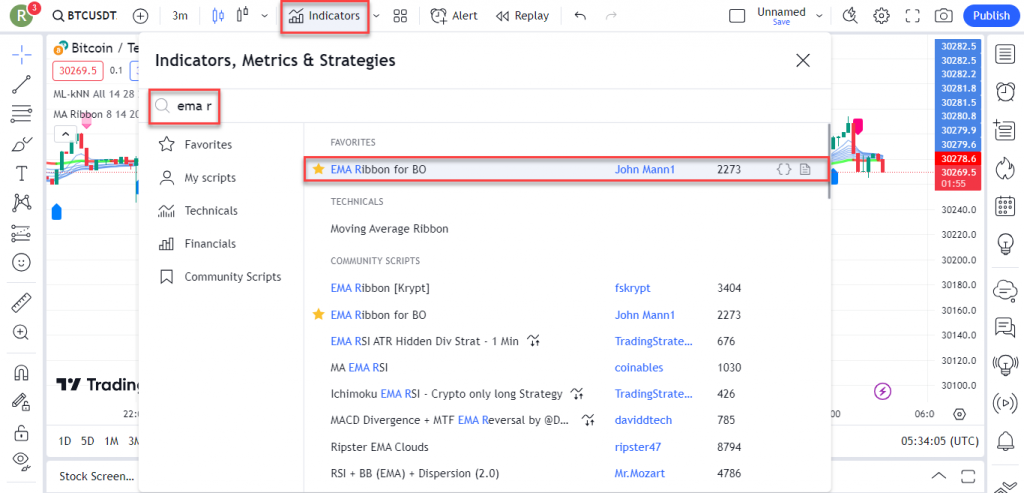The image size is (1024, 493).
Task: Click the results list scrollbar
Action: pos(828,162)
